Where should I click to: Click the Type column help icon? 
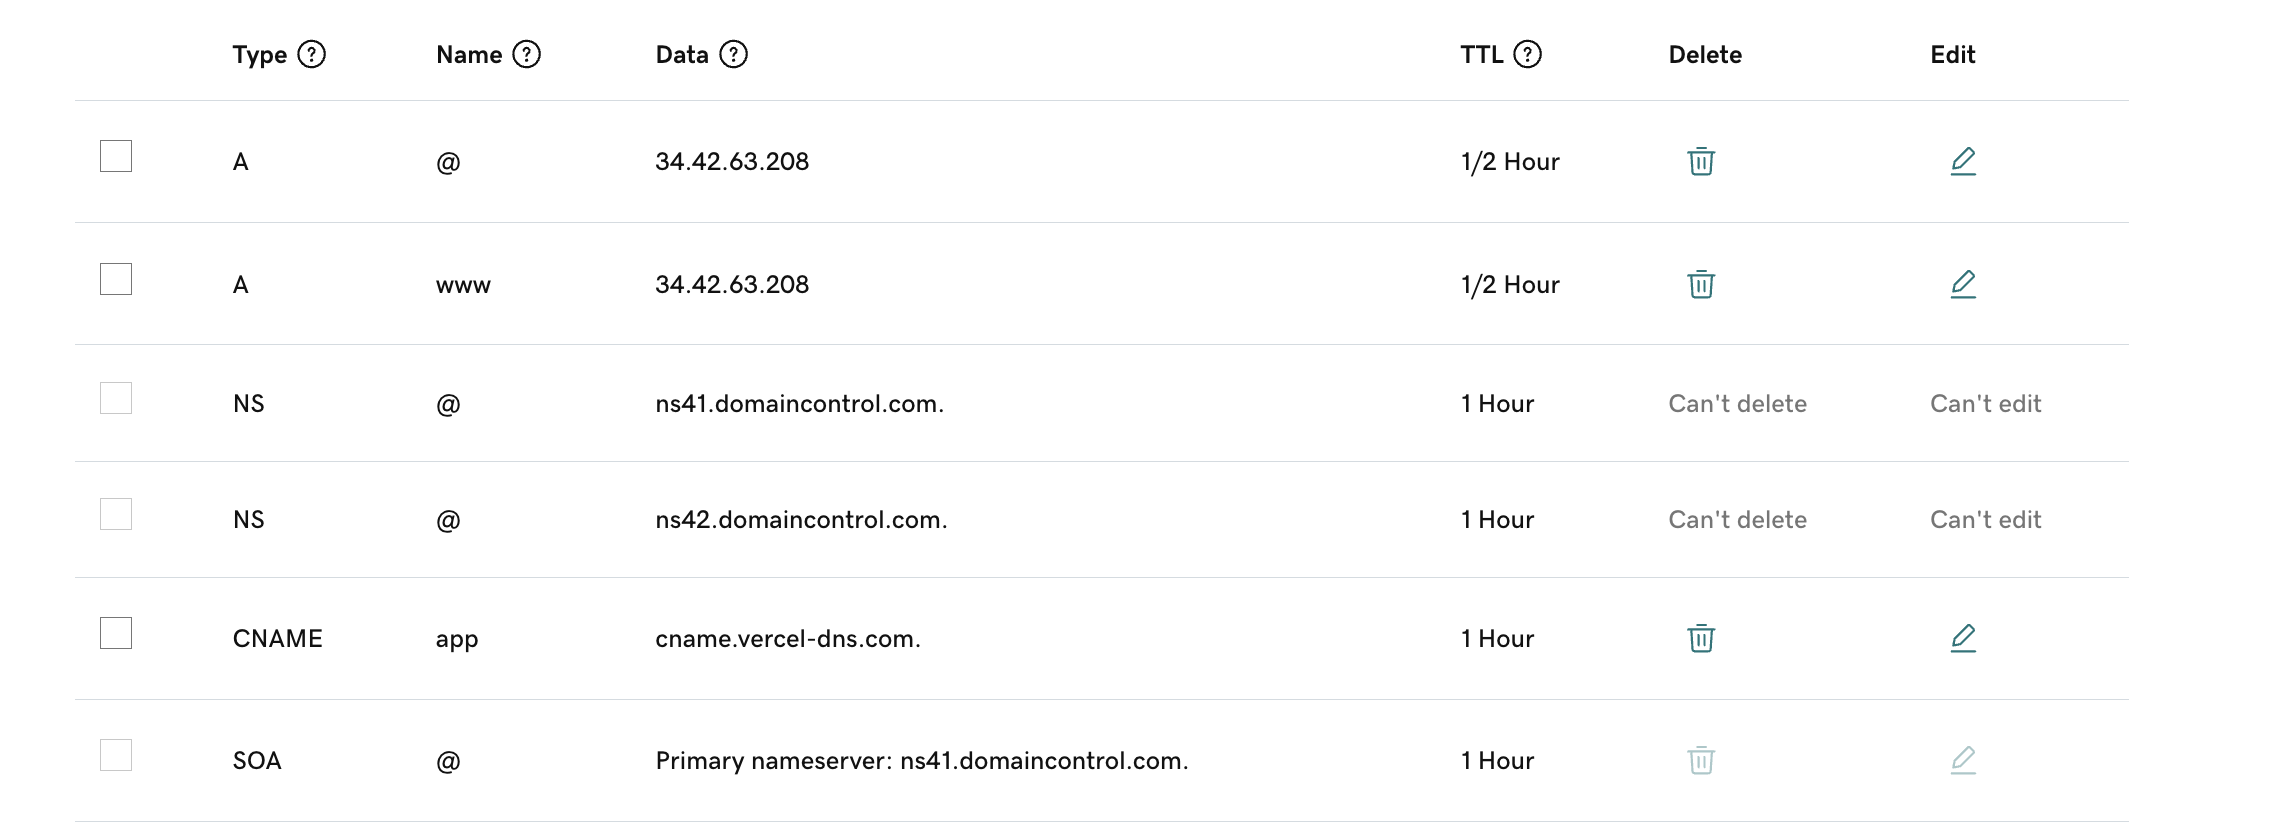pos(312,54)
